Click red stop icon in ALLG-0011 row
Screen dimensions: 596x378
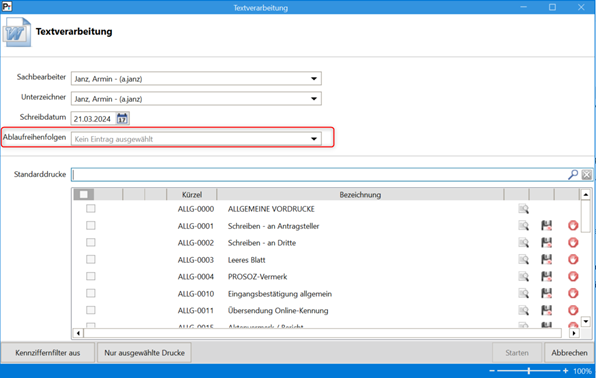pos(573,310)
